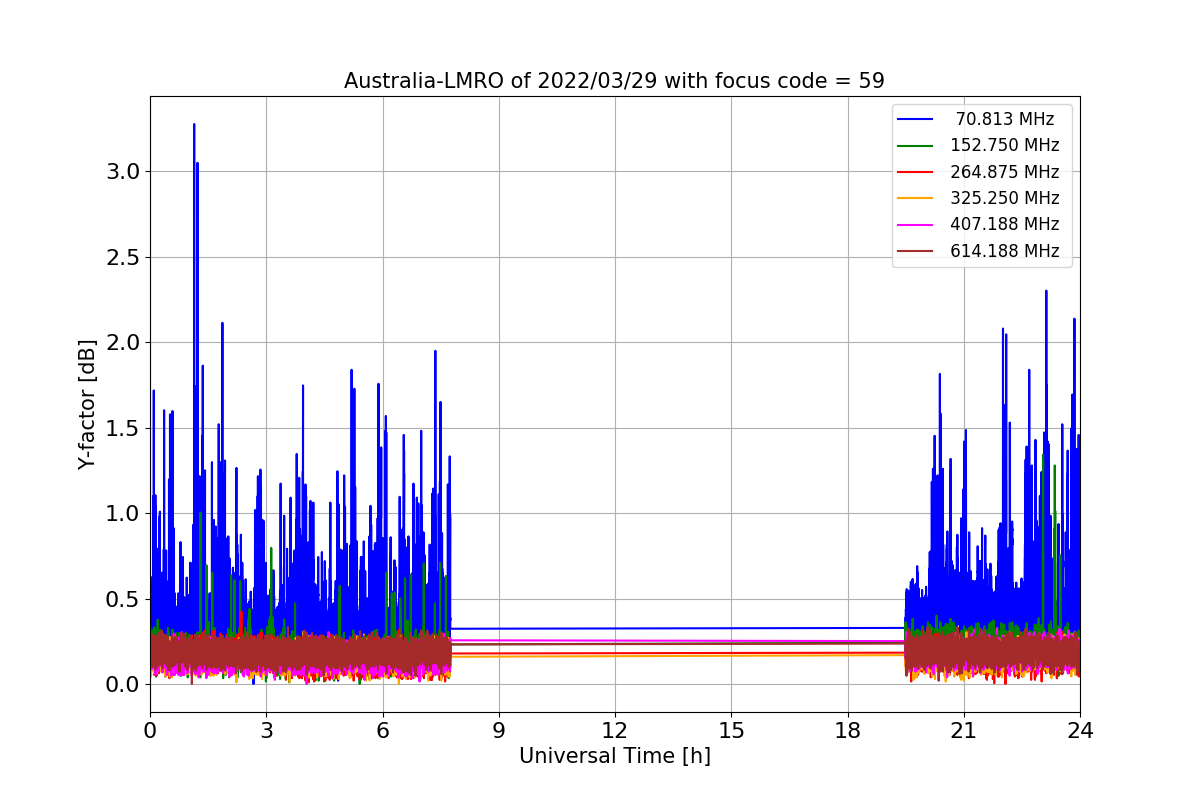Click the 12 tick label on the time axis

(x=615, y=730)
